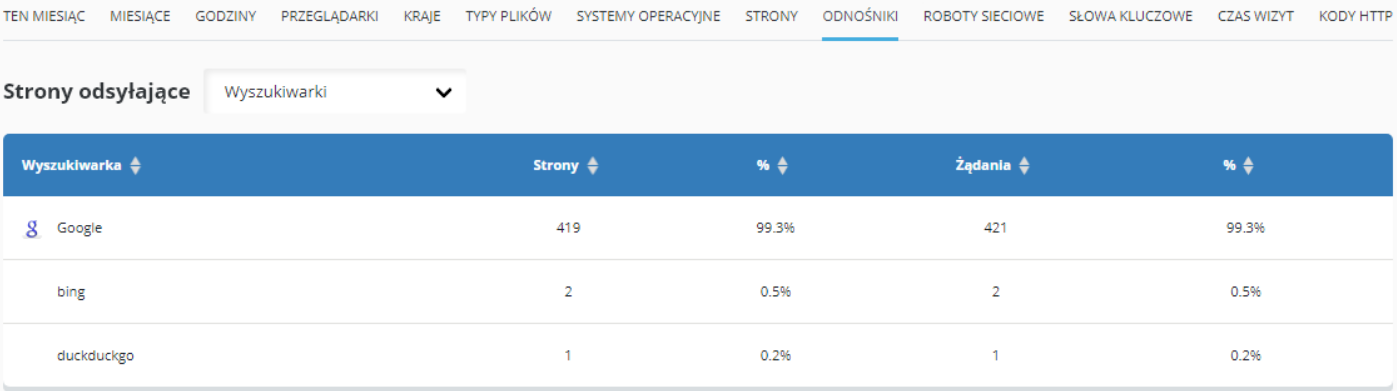Switch to the MIESIĄCE tab

[x=141, y=17]
